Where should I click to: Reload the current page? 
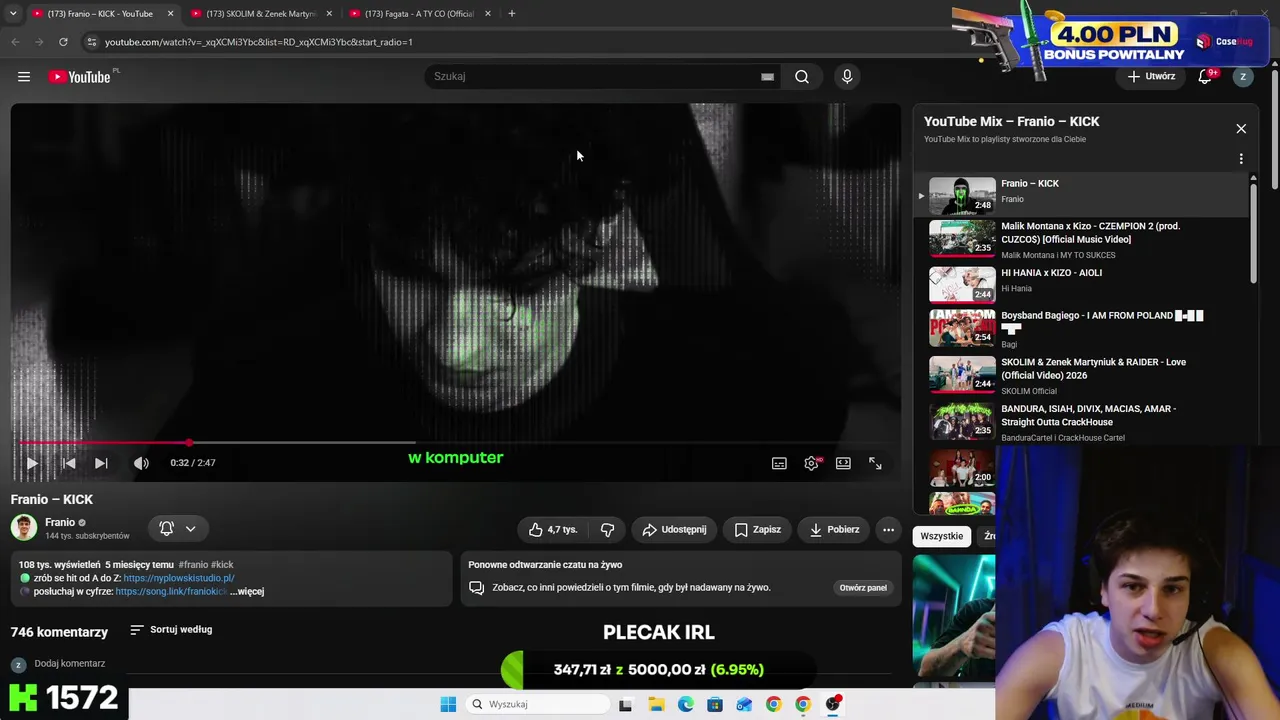coord(63,42)
